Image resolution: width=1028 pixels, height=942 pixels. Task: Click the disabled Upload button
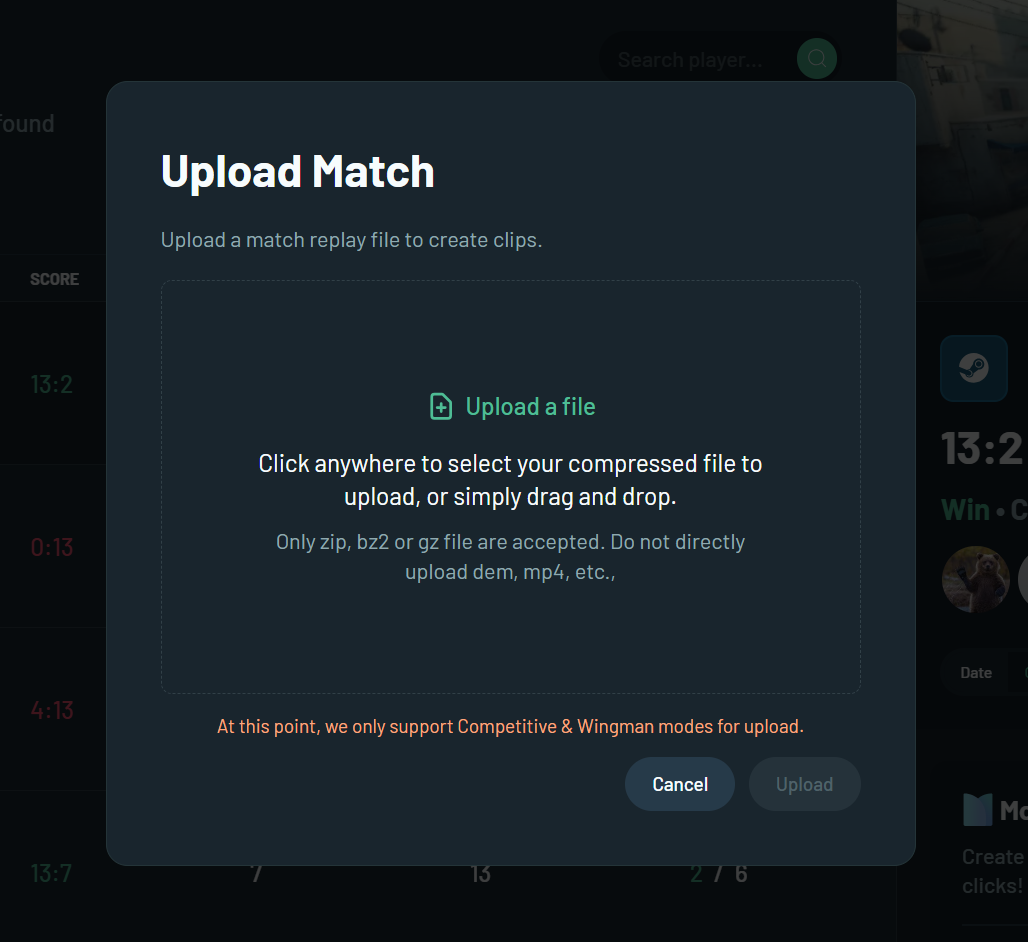coord(804,784)
